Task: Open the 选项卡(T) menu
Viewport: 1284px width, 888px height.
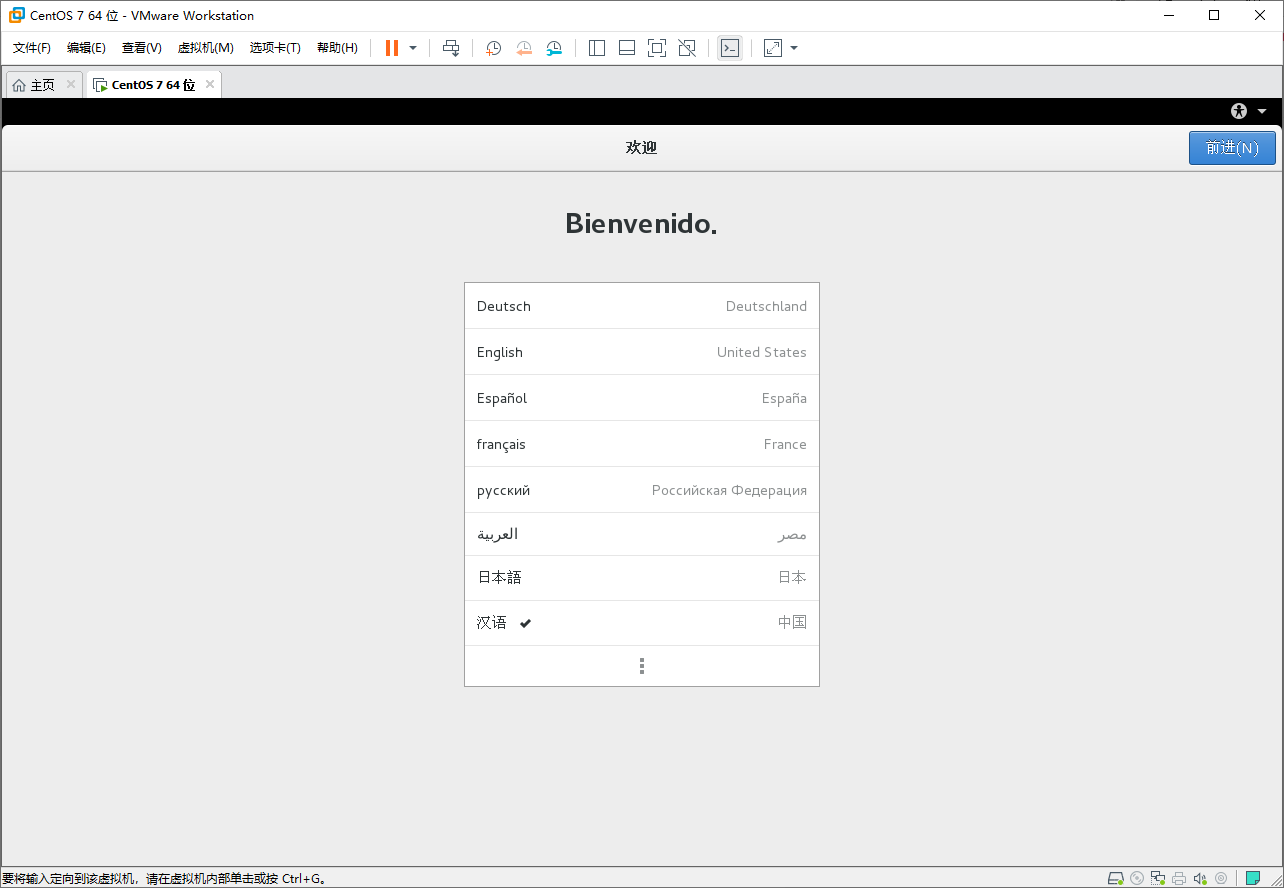Action: [275, 48]
